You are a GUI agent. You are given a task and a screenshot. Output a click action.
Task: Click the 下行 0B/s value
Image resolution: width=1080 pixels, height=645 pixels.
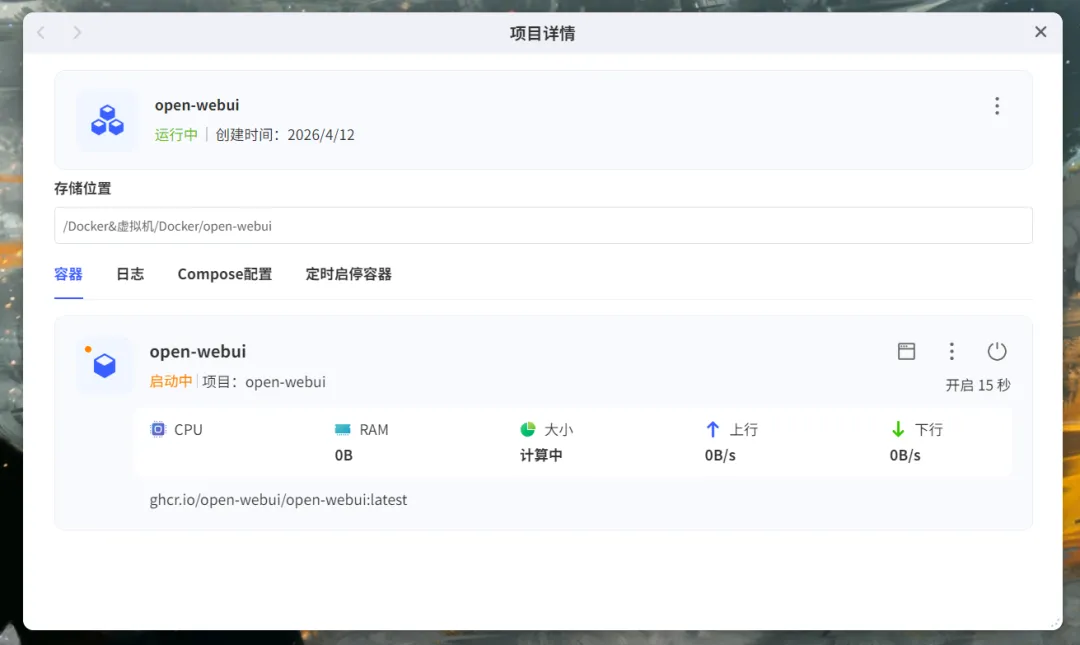905,455
